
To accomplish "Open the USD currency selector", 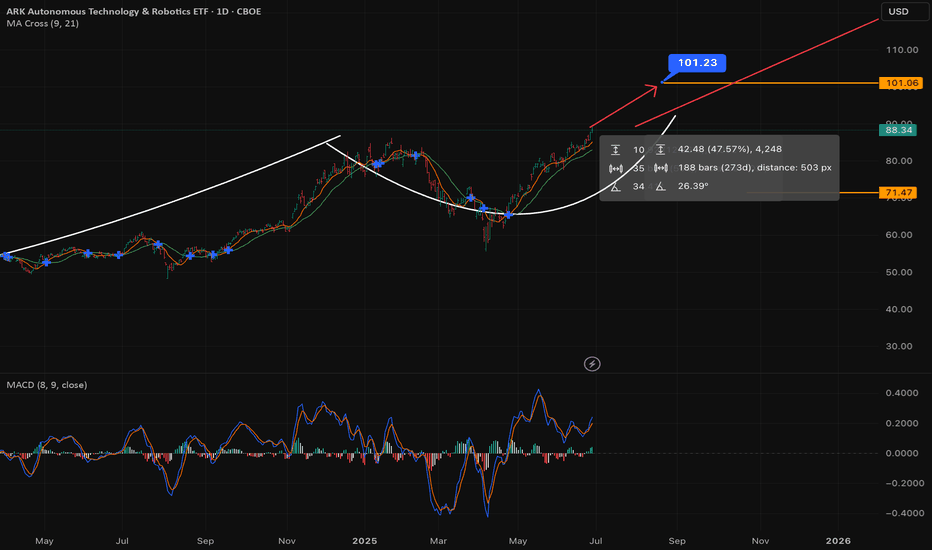I will (x=903, y=11).
